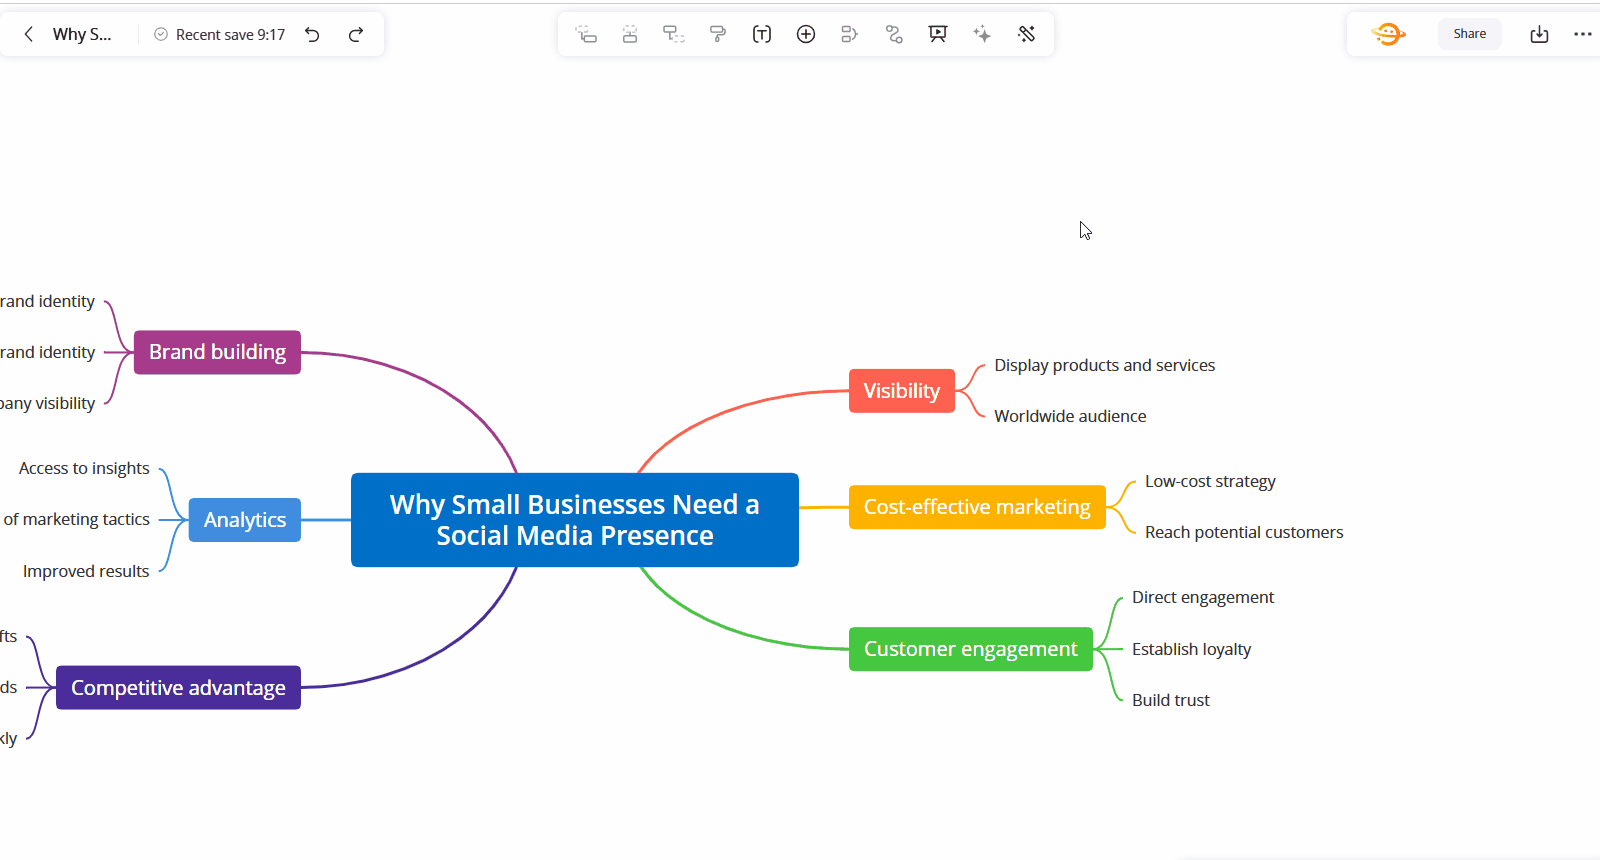This screenshot has height=860, width=1600.
Task: Click the export download icon
Action: pyautogui.click(x=1539, y=34)
